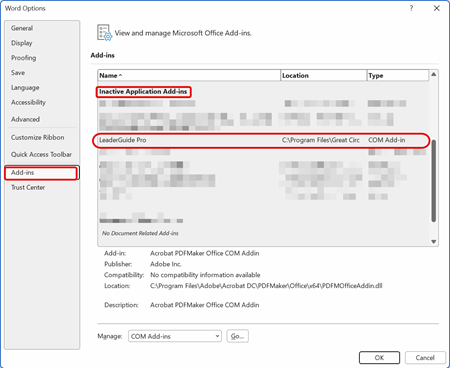Click the add-ins list scroll down arrow

coord(434,241)
